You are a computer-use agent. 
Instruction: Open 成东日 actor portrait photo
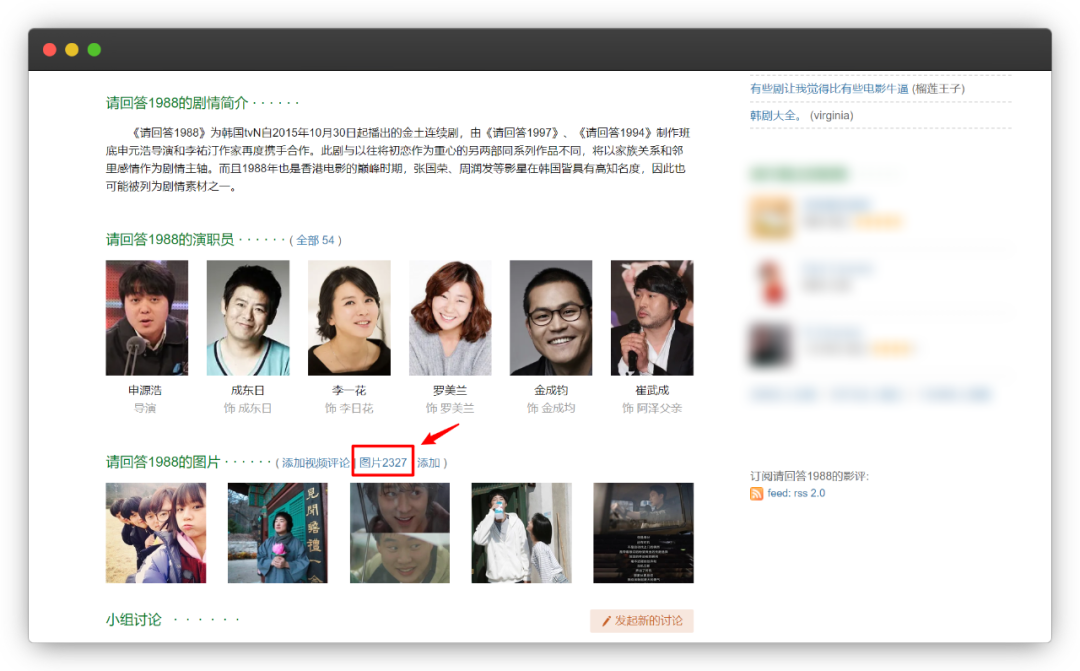tap(248, 318)
